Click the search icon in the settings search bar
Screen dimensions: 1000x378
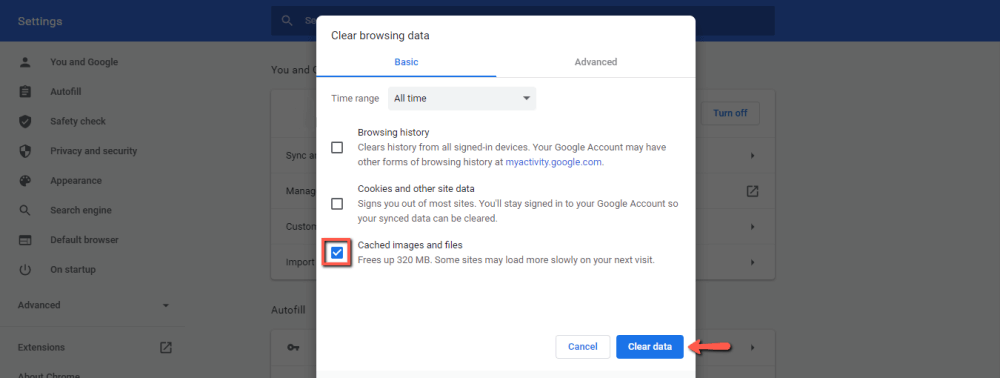pos(288,20)
